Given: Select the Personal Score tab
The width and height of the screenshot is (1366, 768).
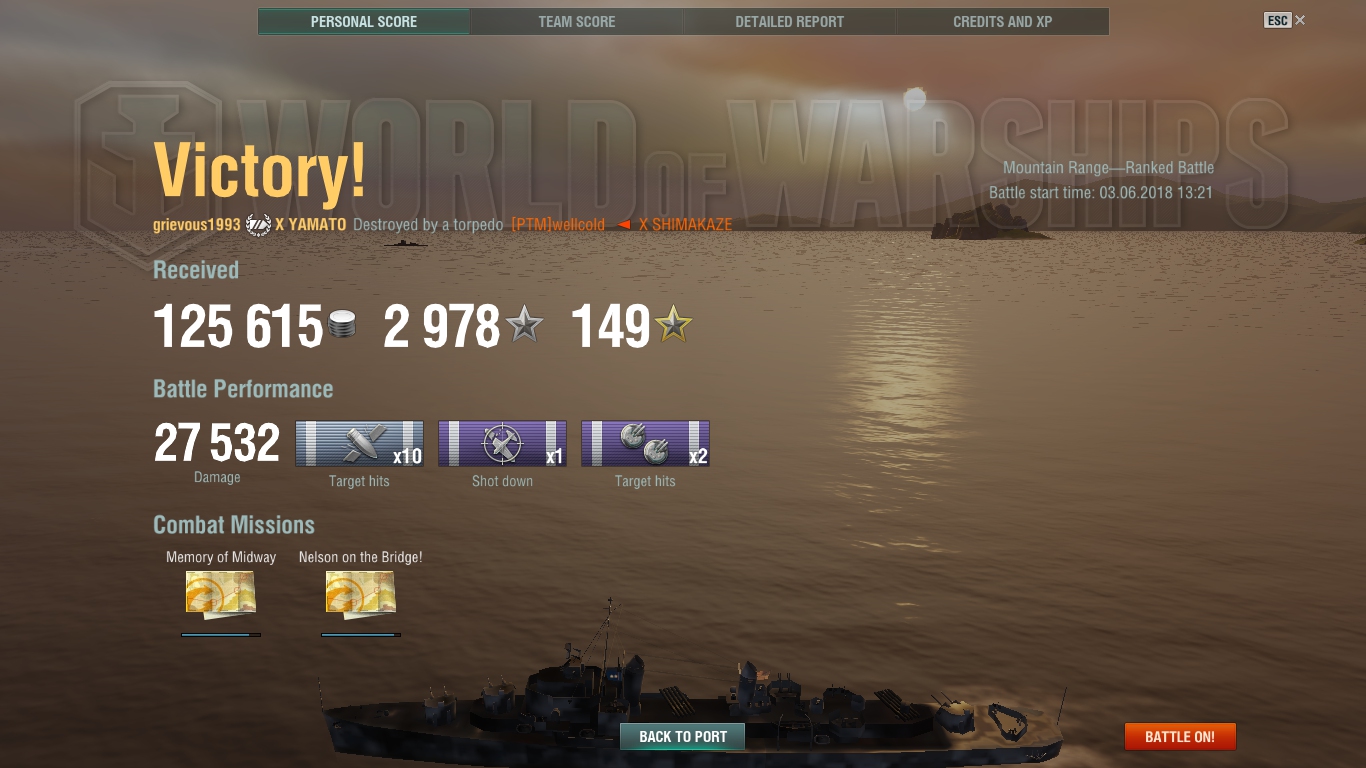Looking at the screenshot, I should (364, 21).
